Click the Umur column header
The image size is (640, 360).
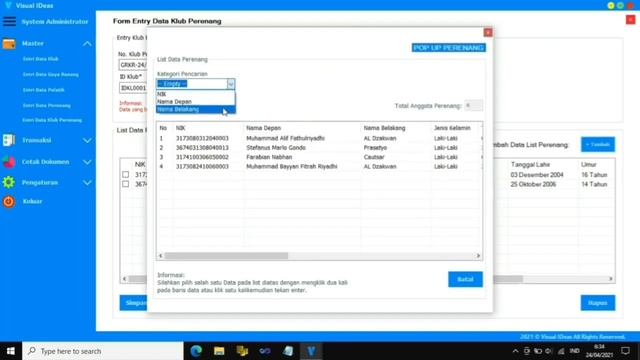click(589, 164)
